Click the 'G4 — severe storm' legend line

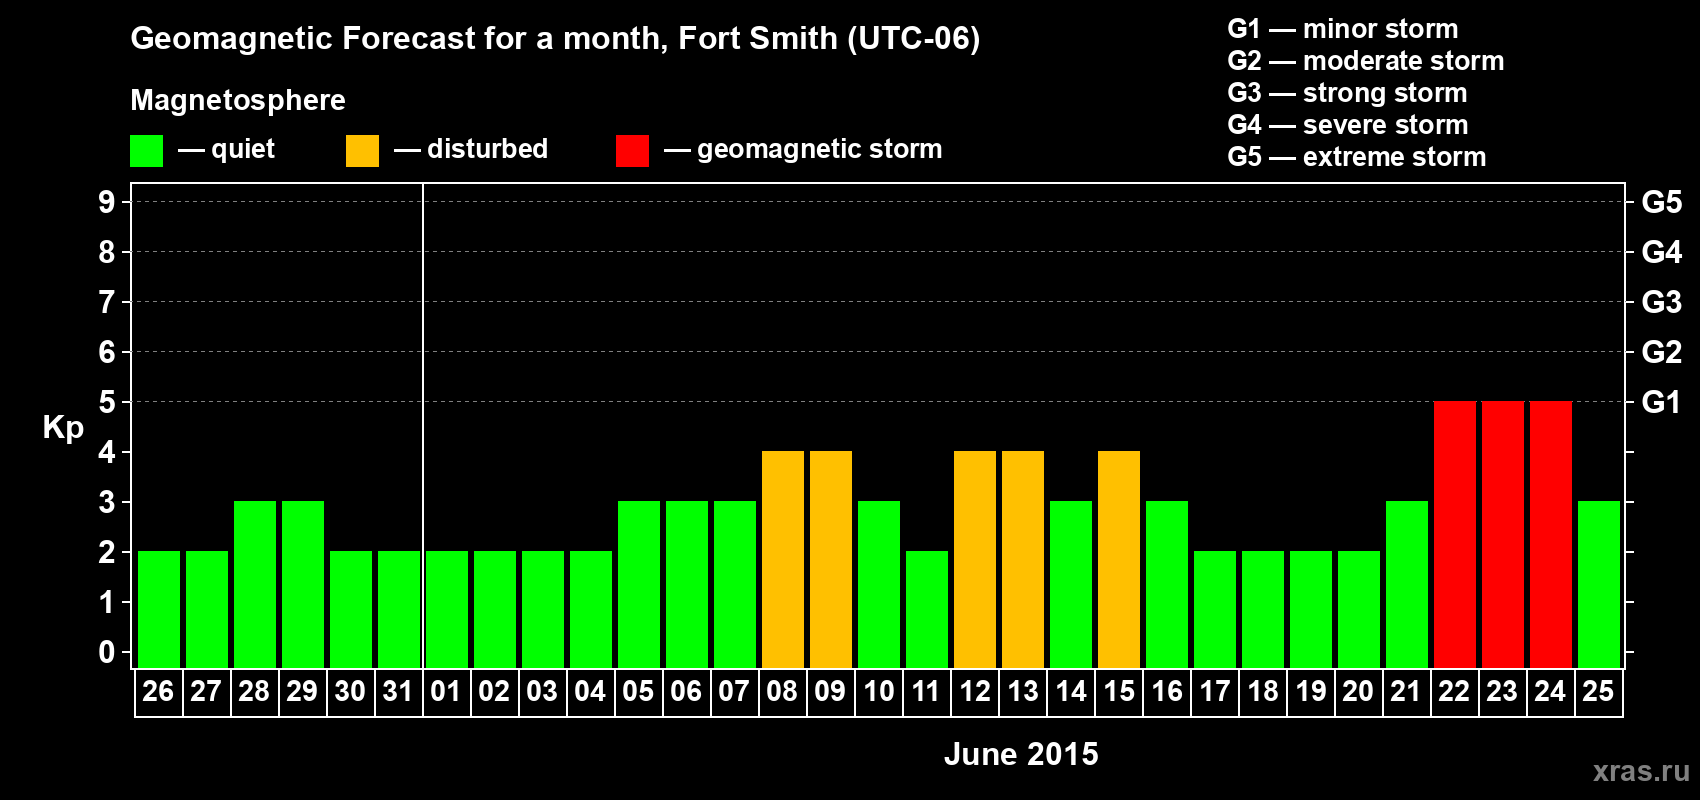[x=1347, y=125]
